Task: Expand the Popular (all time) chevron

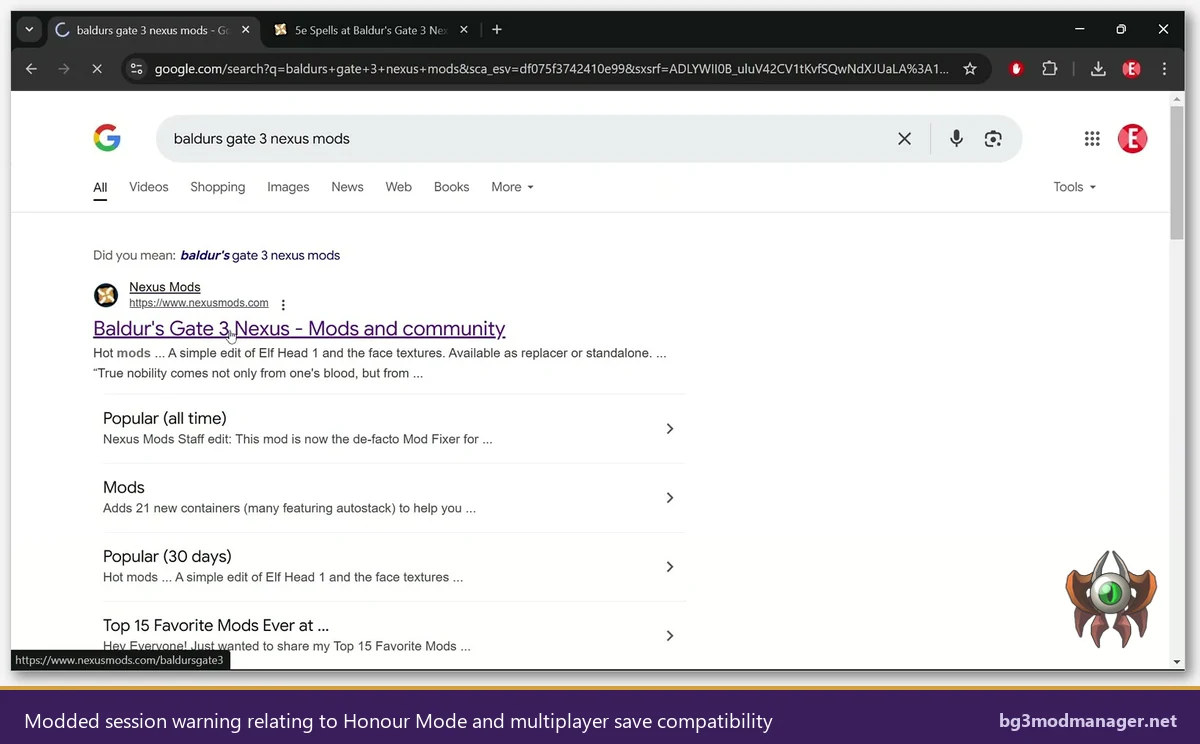Action: click(670, 429)
